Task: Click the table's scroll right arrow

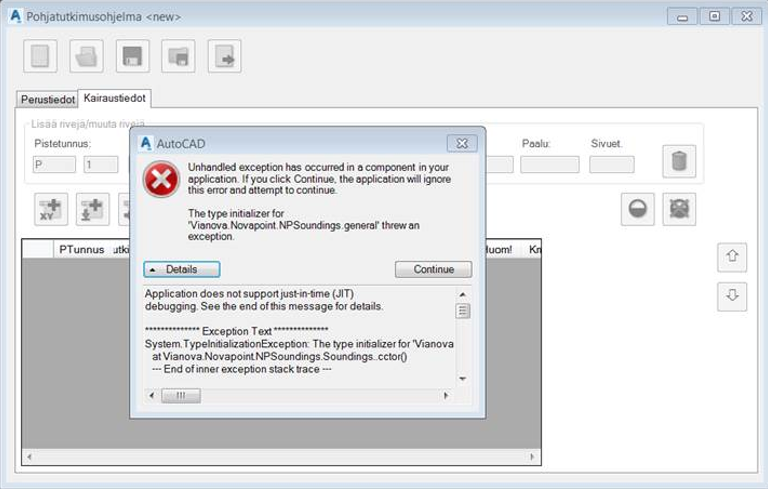Action: tap(532, 457)
